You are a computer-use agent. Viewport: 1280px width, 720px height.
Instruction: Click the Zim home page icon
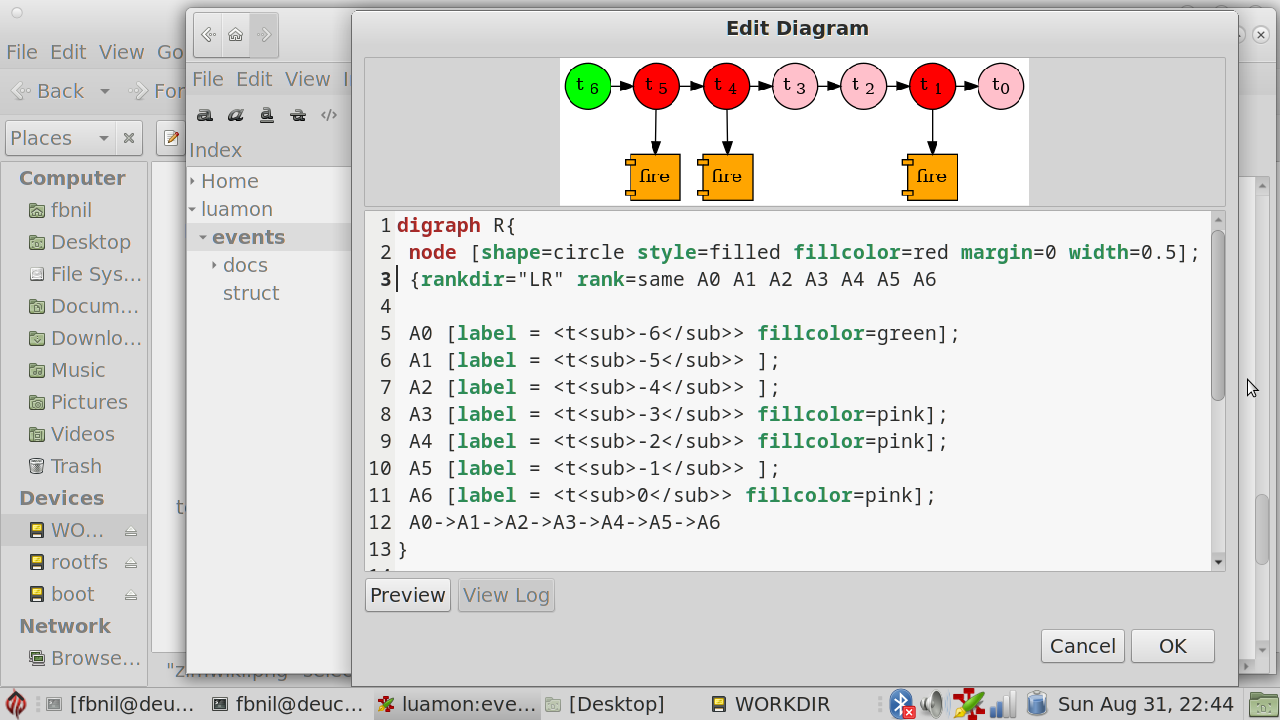pos(236,35)
